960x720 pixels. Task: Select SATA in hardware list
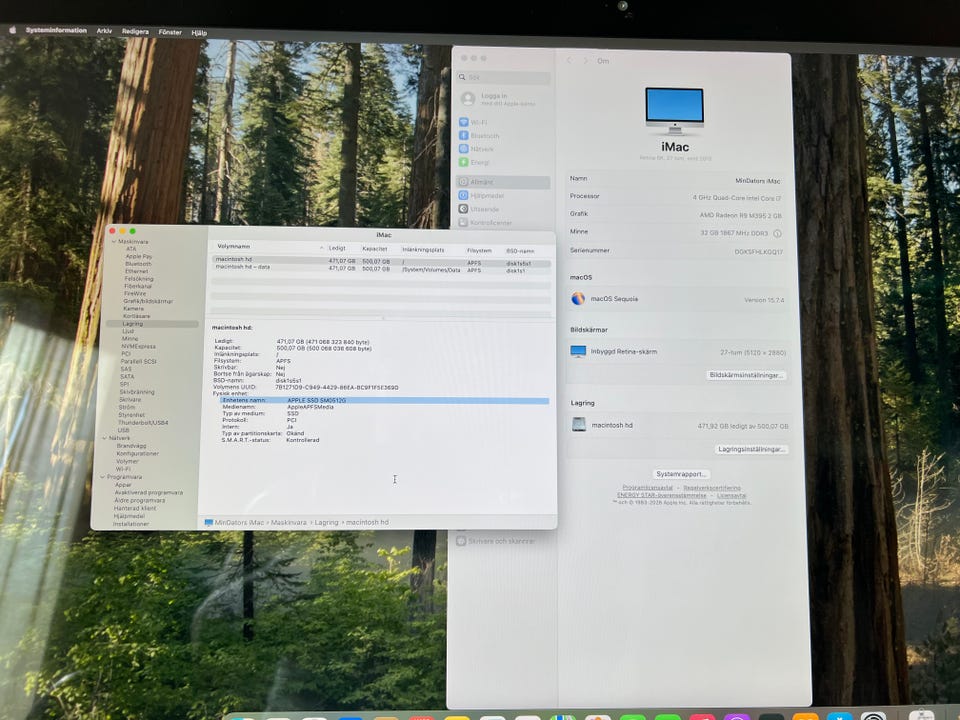(127, 377)
